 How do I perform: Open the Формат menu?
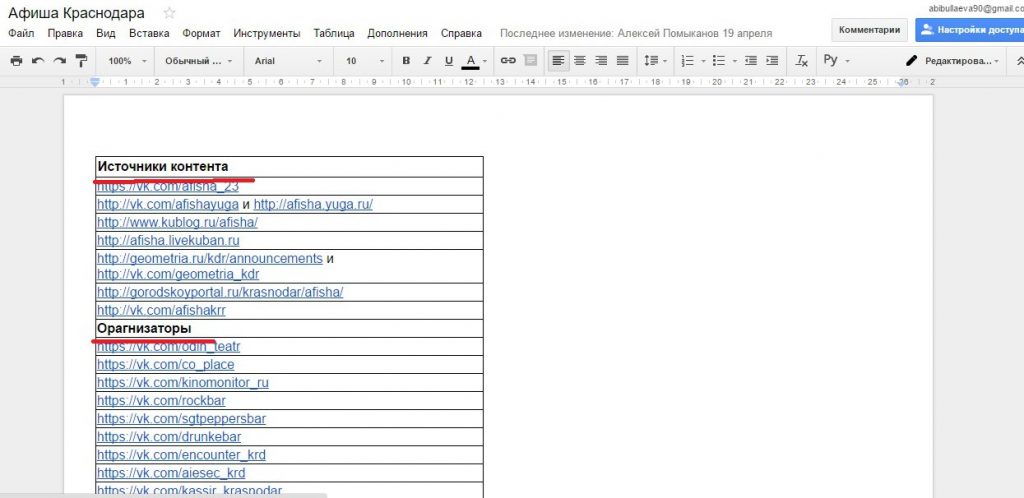[201, 33]
